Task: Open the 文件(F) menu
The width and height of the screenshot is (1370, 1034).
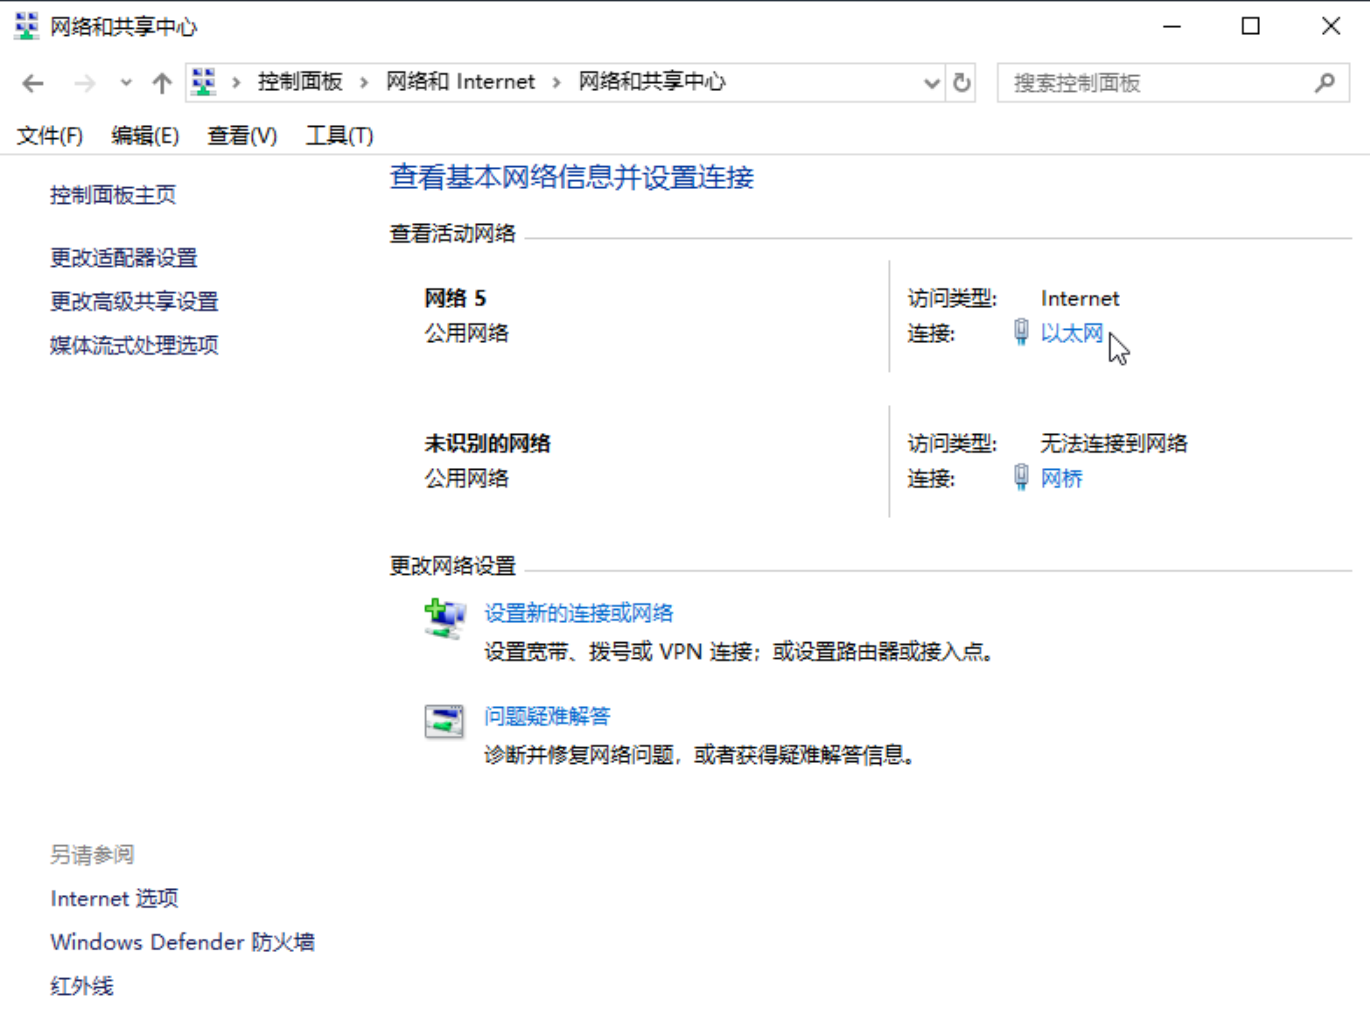Action: pyautogui.click(x=50, y=135)
